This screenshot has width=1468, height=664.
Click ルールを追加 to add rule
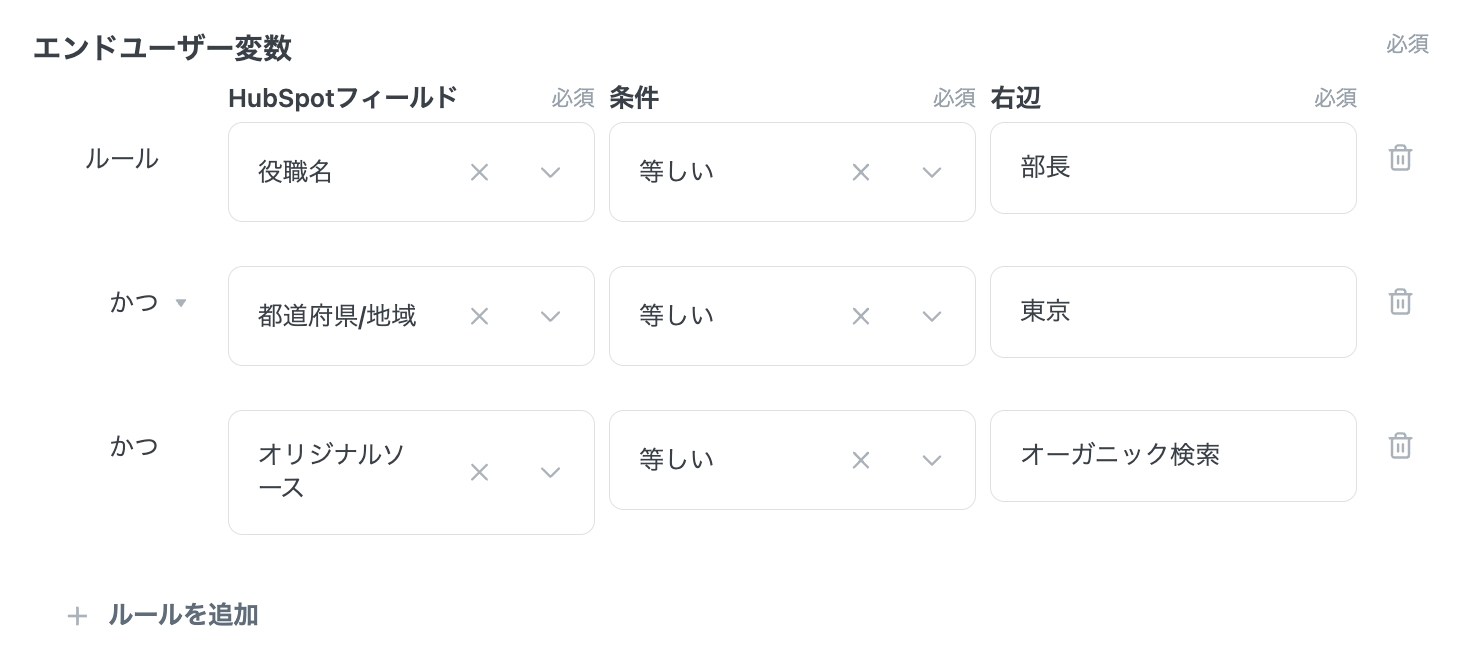182,615
